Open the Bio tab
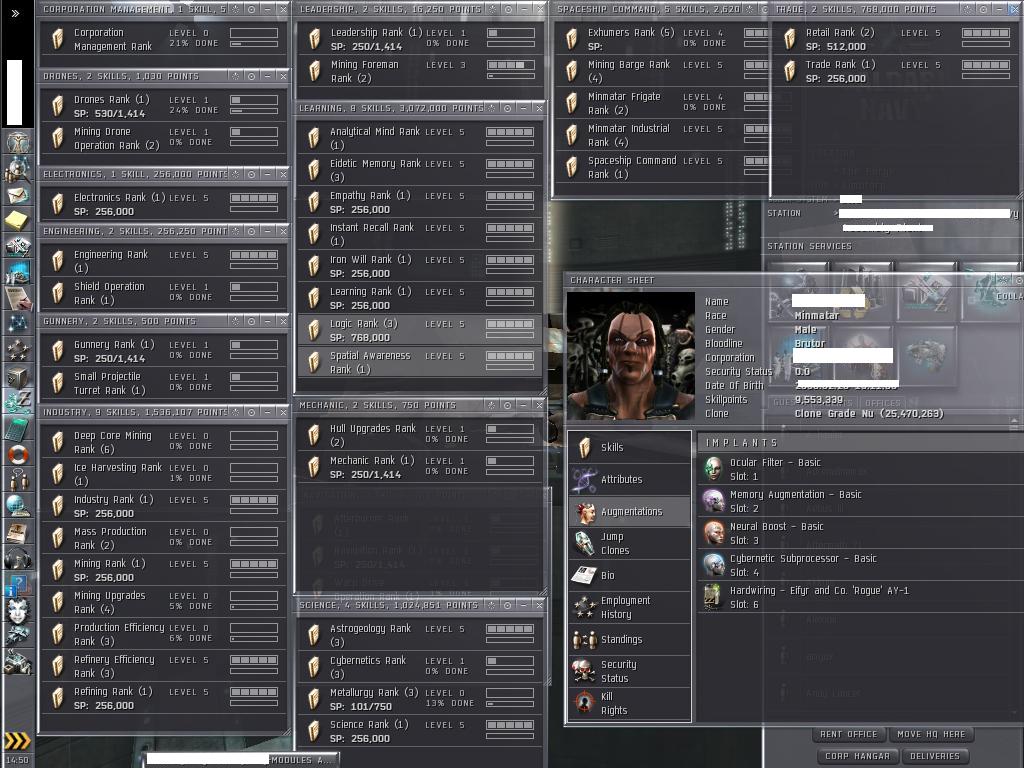This screenshot has height=768, width=1024. tap(630, 575)
